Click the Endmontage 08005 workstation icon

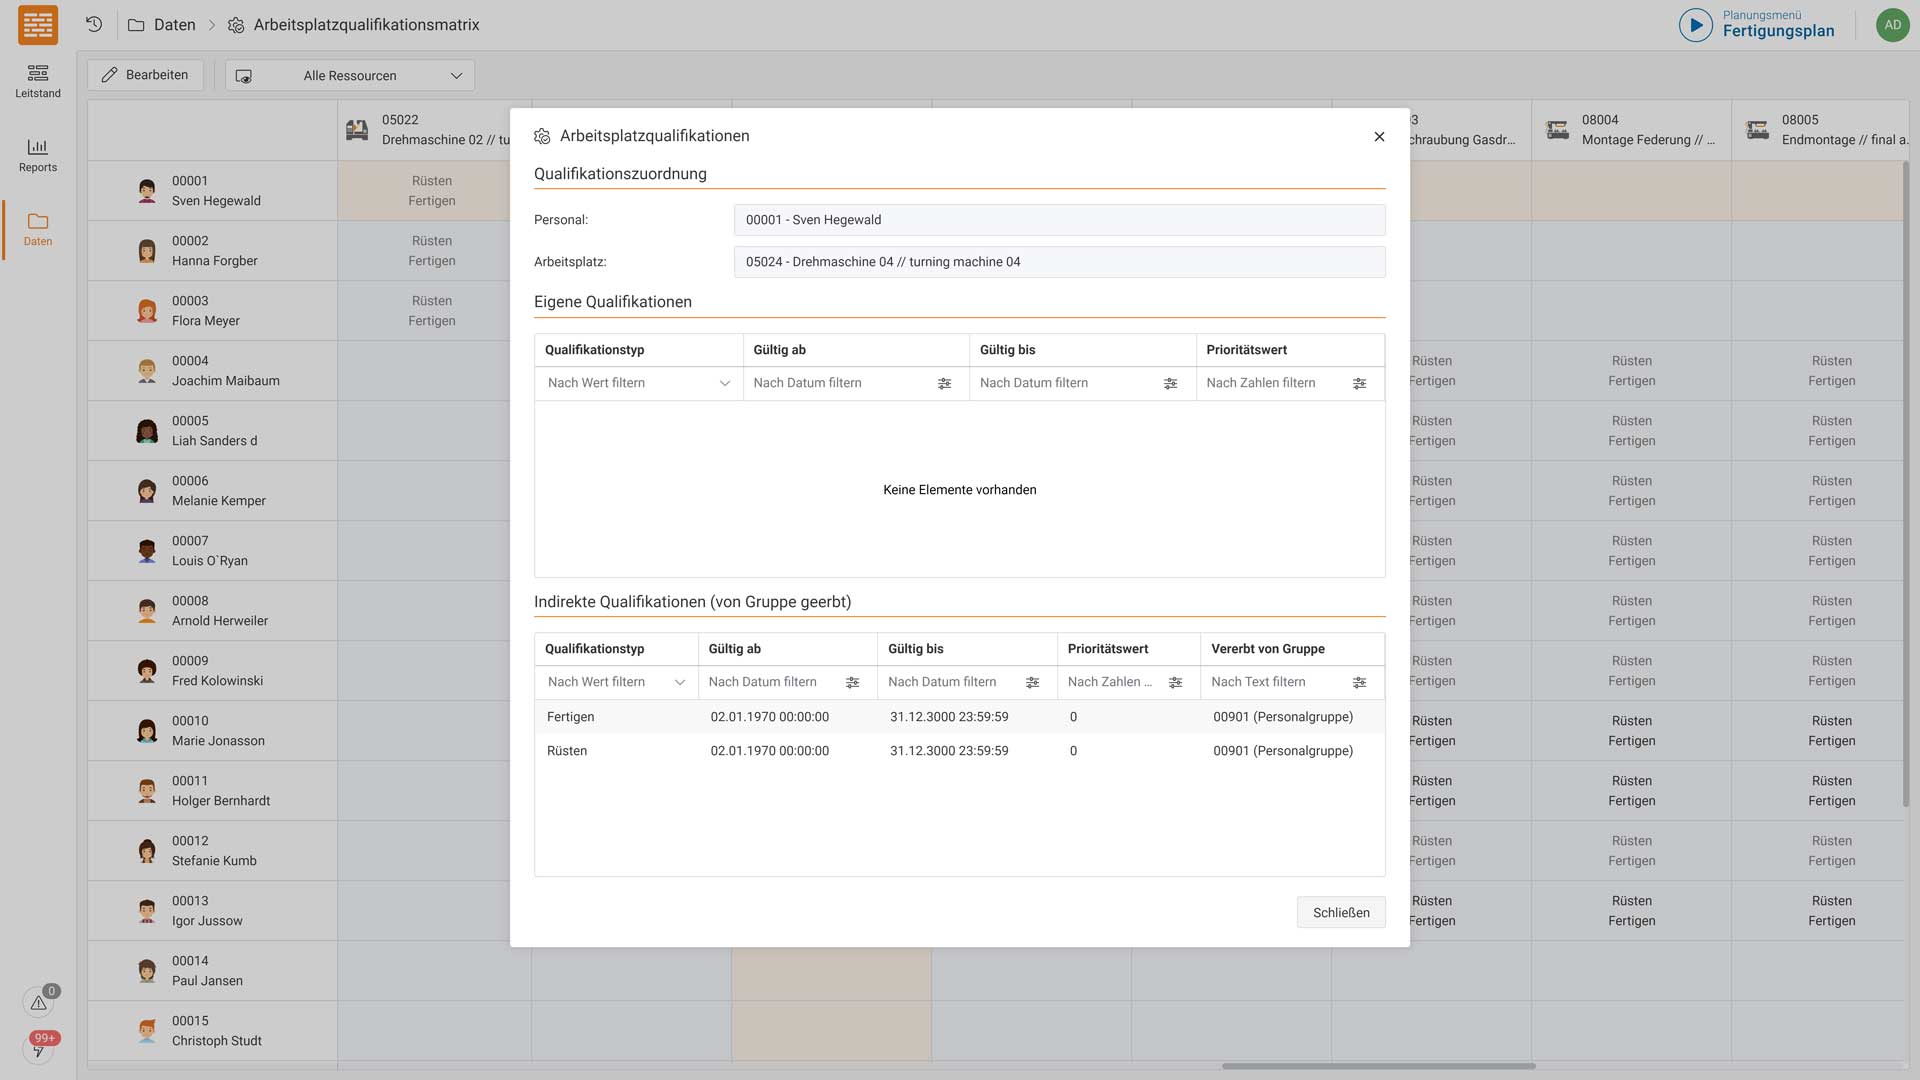coord(1757,130)
